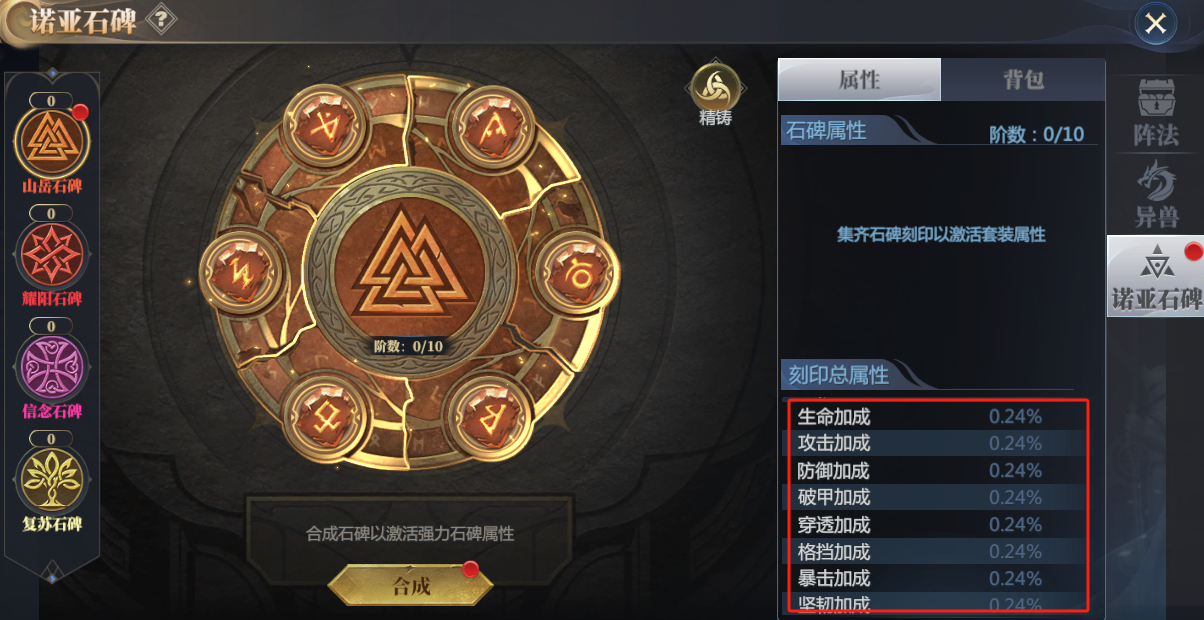
Task: Open the 异兽 beast sidebar icon
Action: coord(1156,193)
